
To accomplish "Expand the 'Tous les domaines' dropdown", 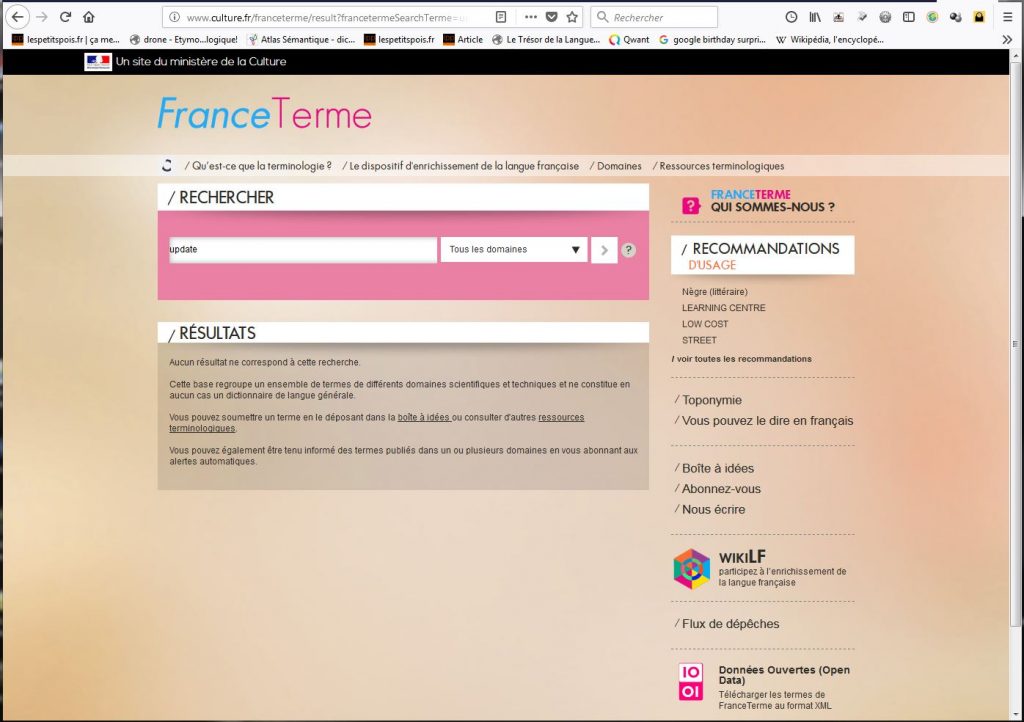I will pos(514,250).
